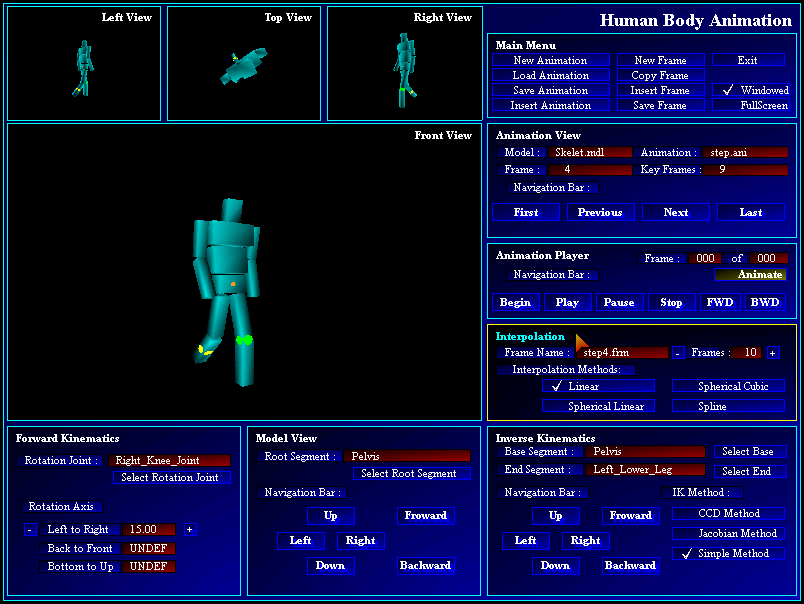Click Select End for the IK end segment
Screen dimensions: 804x604
pyautogui.click(x=751, y=471)
